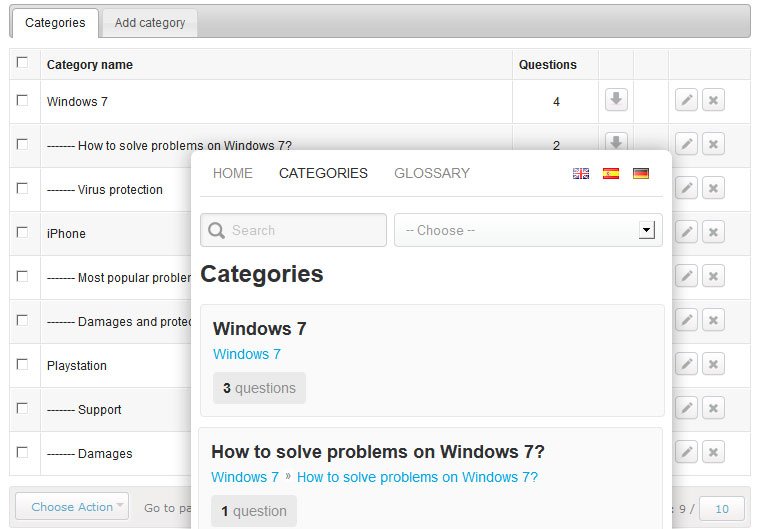Check the Support row checkbox
763x529 pixels.
point(22,408)
